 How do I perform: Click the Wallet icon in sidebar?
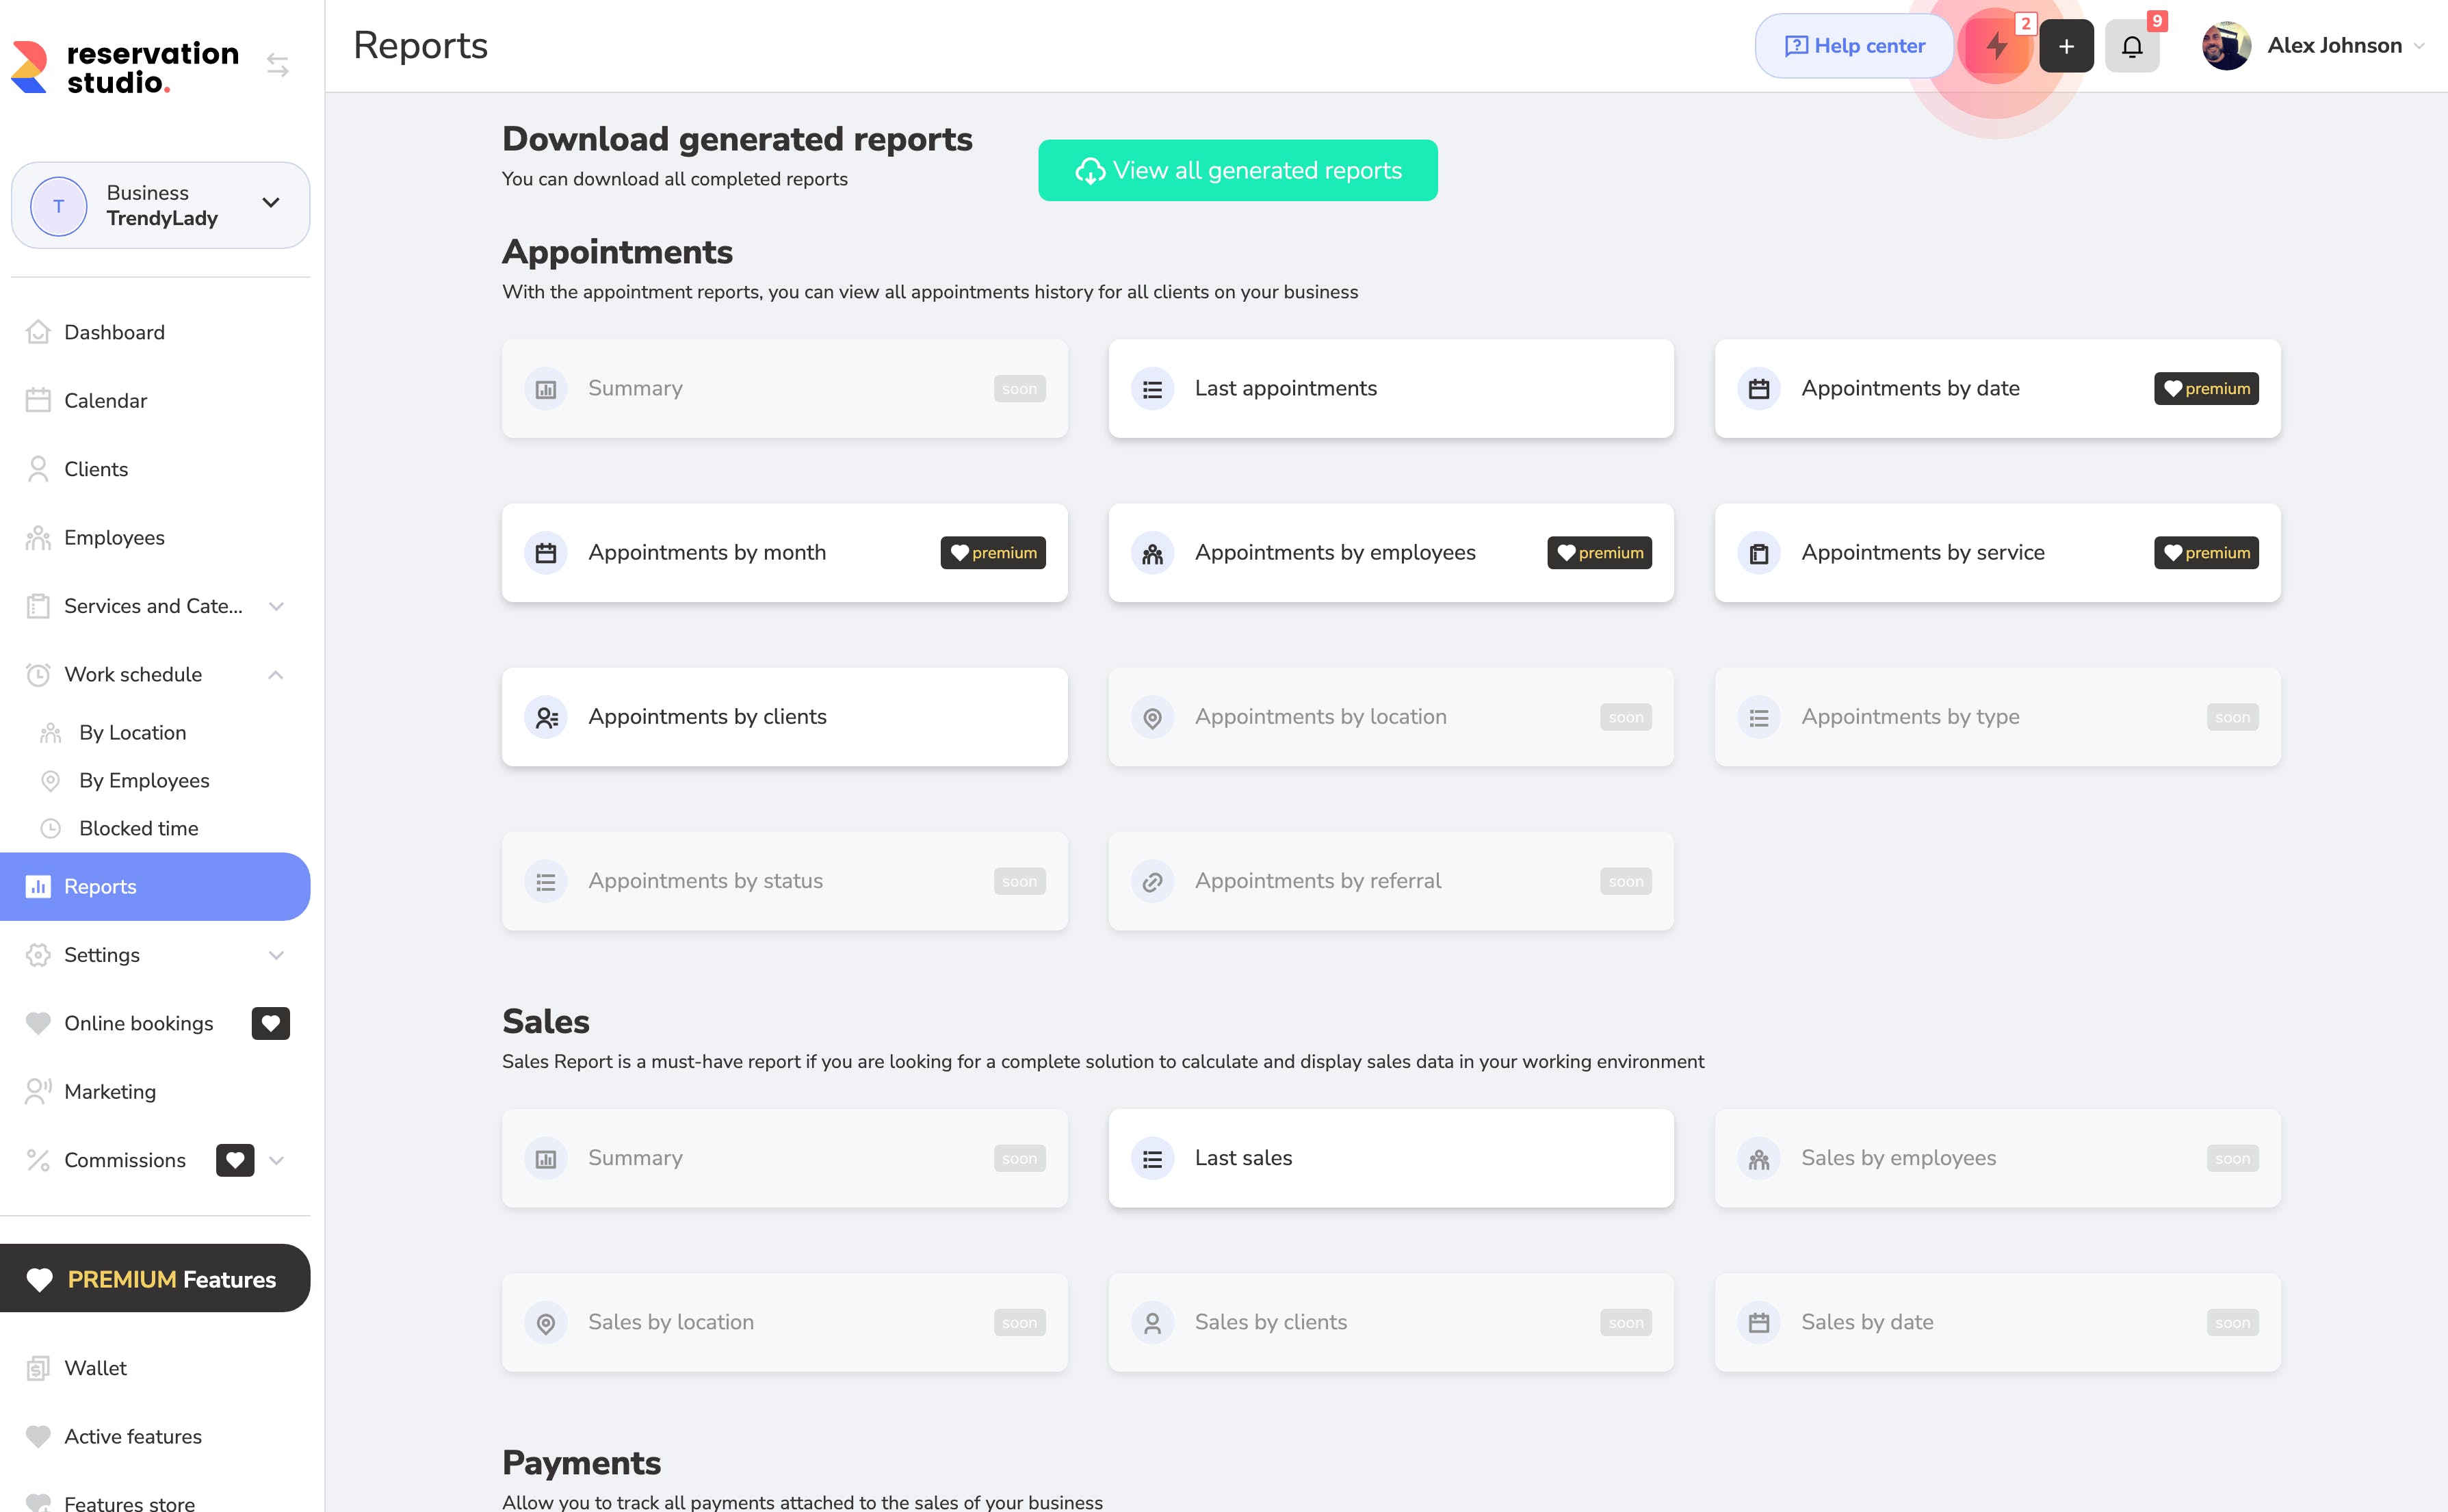click(38, 1368)
